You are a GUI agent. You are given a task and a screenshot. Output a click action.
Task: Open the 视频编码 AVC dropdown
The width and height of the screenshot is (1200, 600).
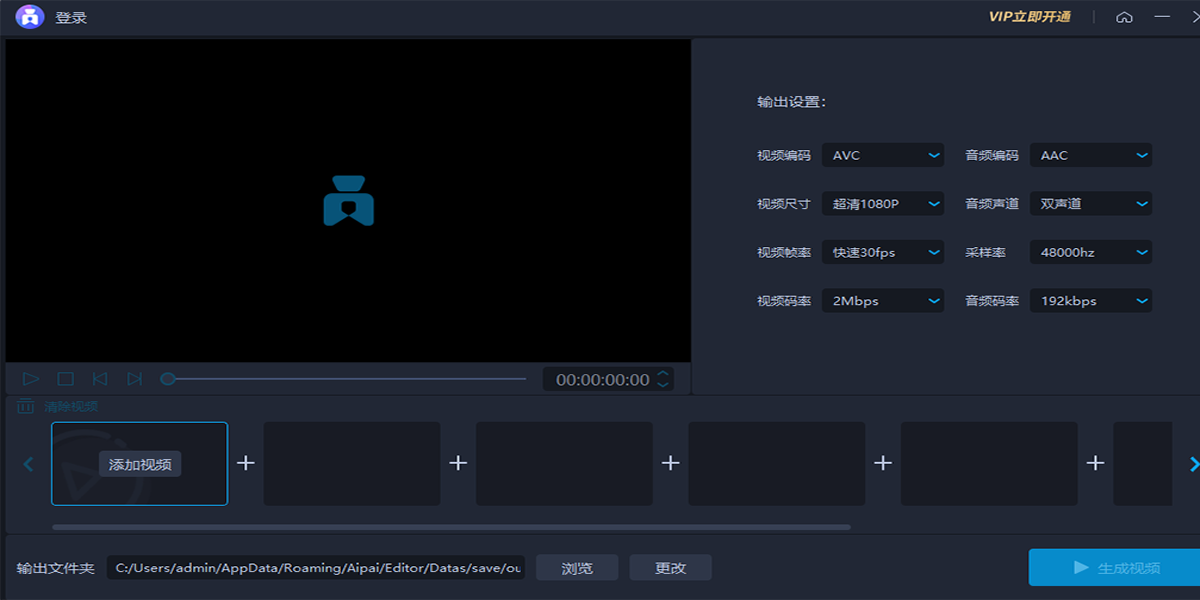(x=882, y=155)
